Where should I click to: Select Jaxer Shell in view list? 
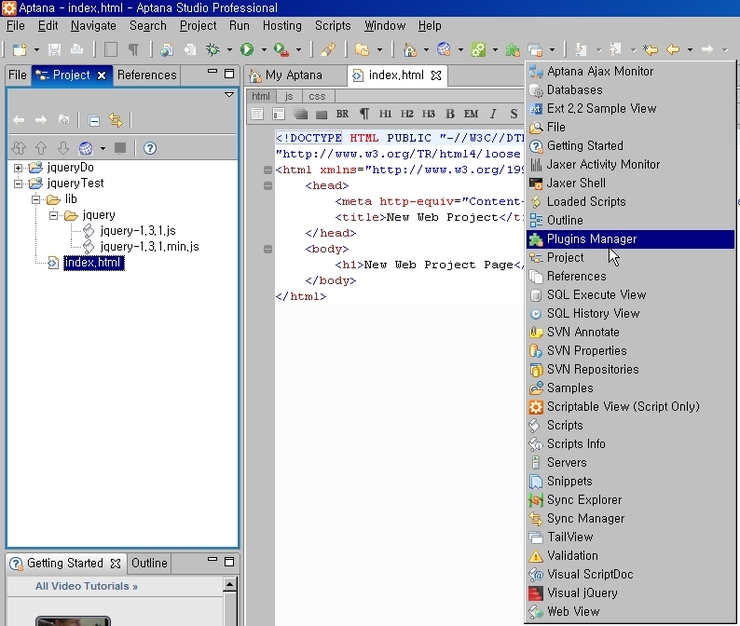point(630,183)
